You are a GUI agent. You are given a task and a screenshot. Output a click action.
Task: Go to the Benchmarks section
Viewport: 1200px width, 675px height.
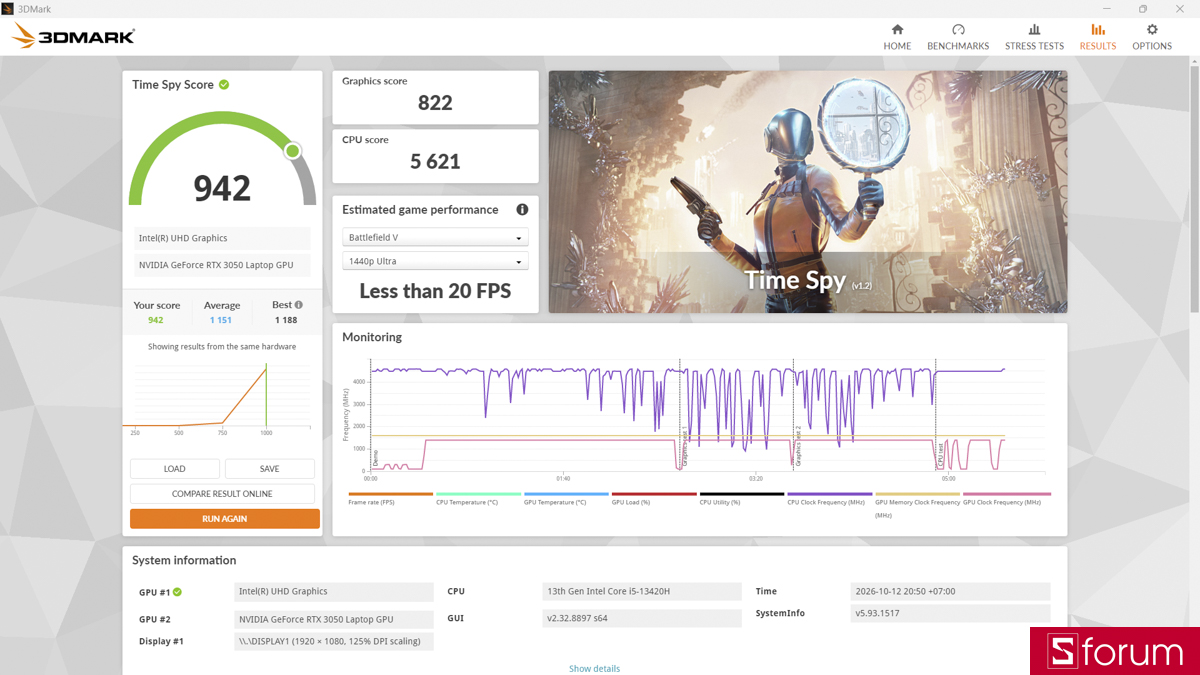958,37
